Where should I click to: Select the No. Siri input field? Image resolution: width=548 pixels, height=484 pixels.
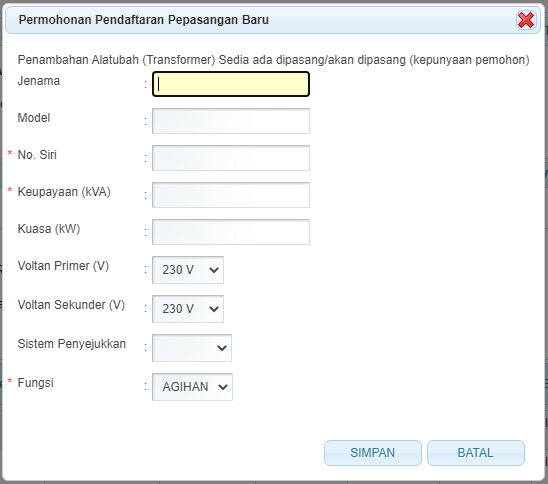pyautogui.click(x=231, y=158)
